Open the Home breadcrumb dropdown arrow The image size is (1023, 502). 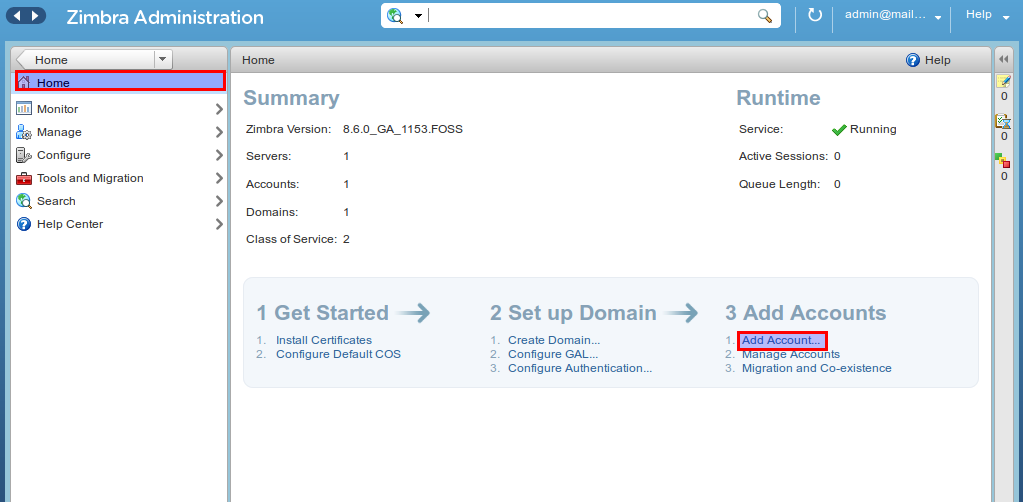coord(163,59)
